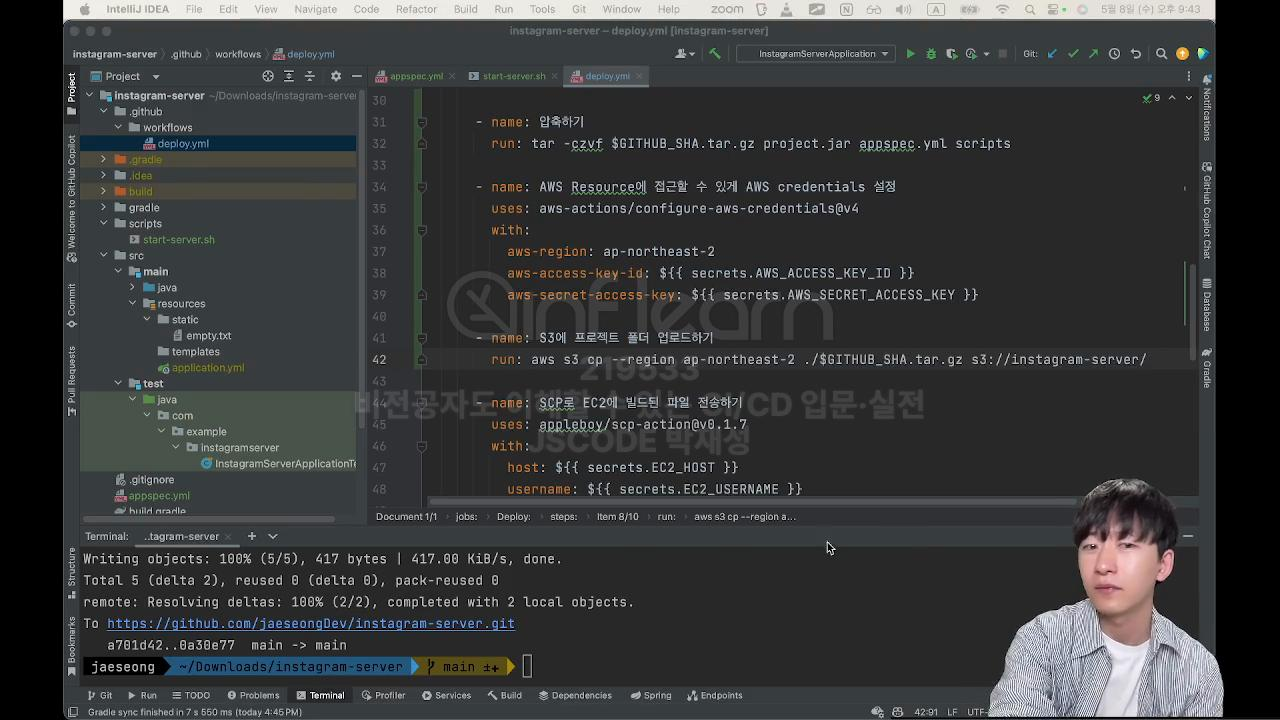
Task: Click the 9 problems inspection indicator
Action: click(1151, 98)
